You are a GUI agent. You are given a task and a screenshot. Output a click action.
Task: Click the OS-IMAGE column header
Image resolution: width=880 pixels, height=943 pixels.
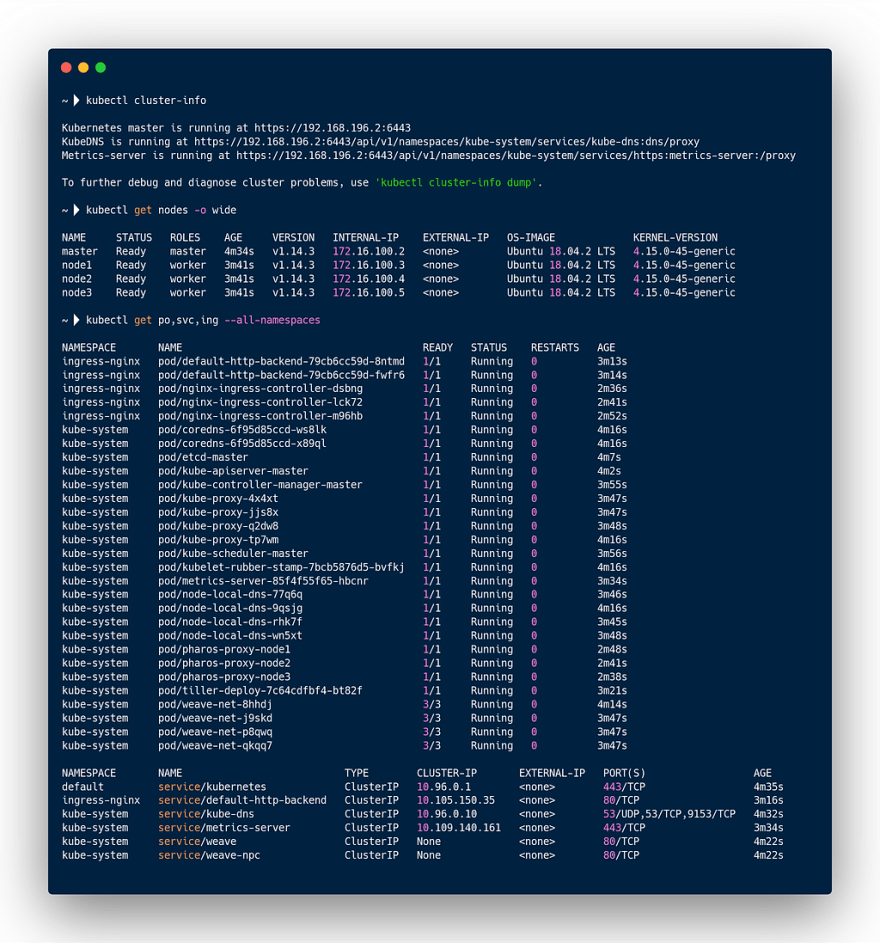531,238
